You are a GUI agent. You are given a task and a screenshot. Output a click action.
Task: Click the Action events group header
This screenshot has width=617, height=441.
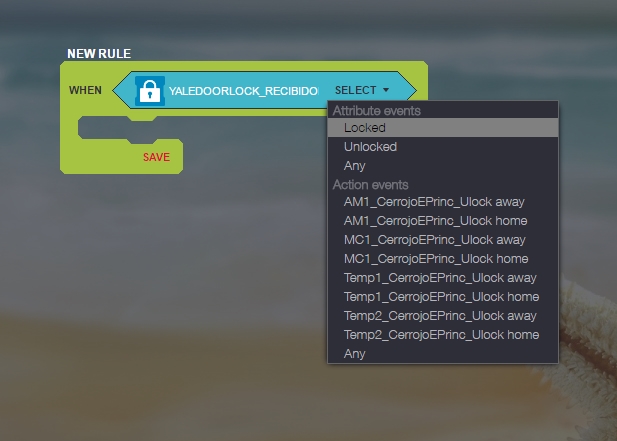point(370,185)
